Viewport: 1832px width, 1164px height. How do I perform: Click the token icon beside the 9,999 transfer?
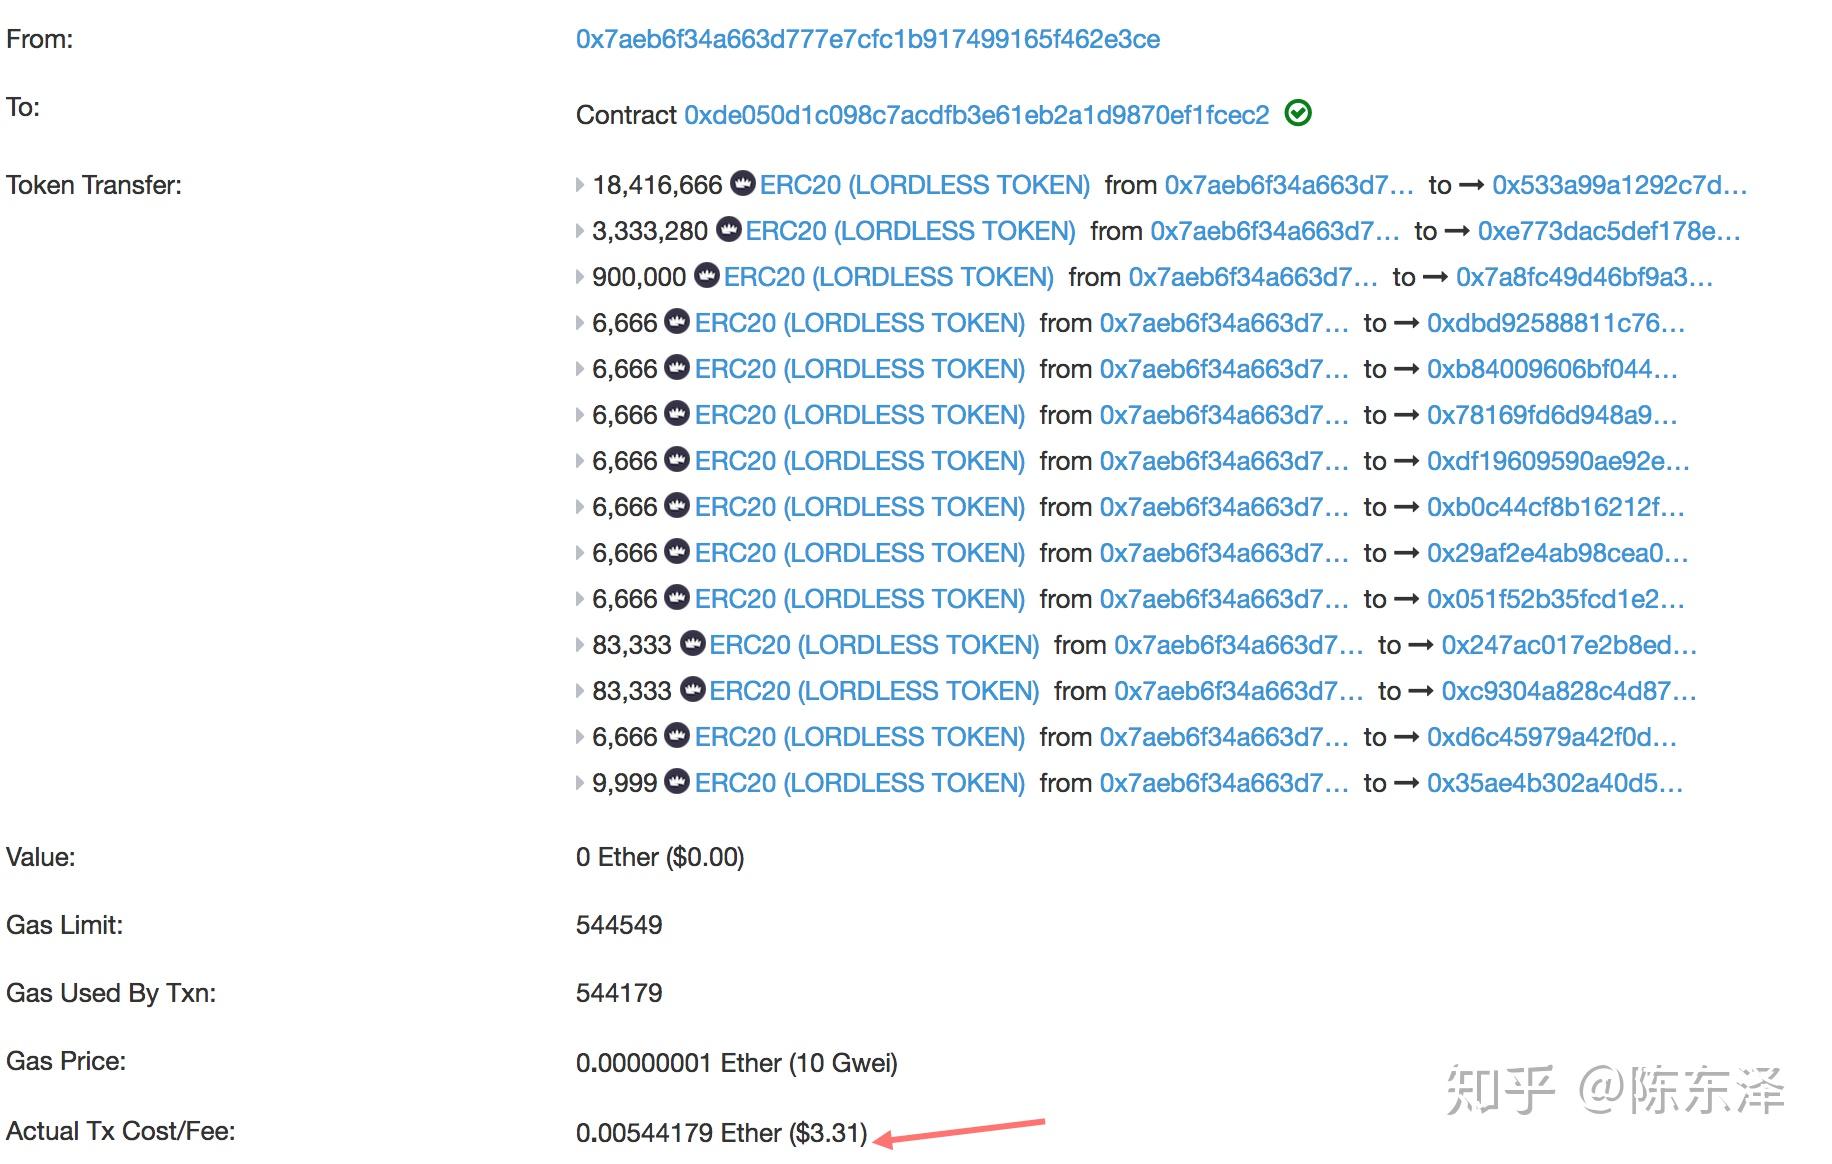point(677,782)
